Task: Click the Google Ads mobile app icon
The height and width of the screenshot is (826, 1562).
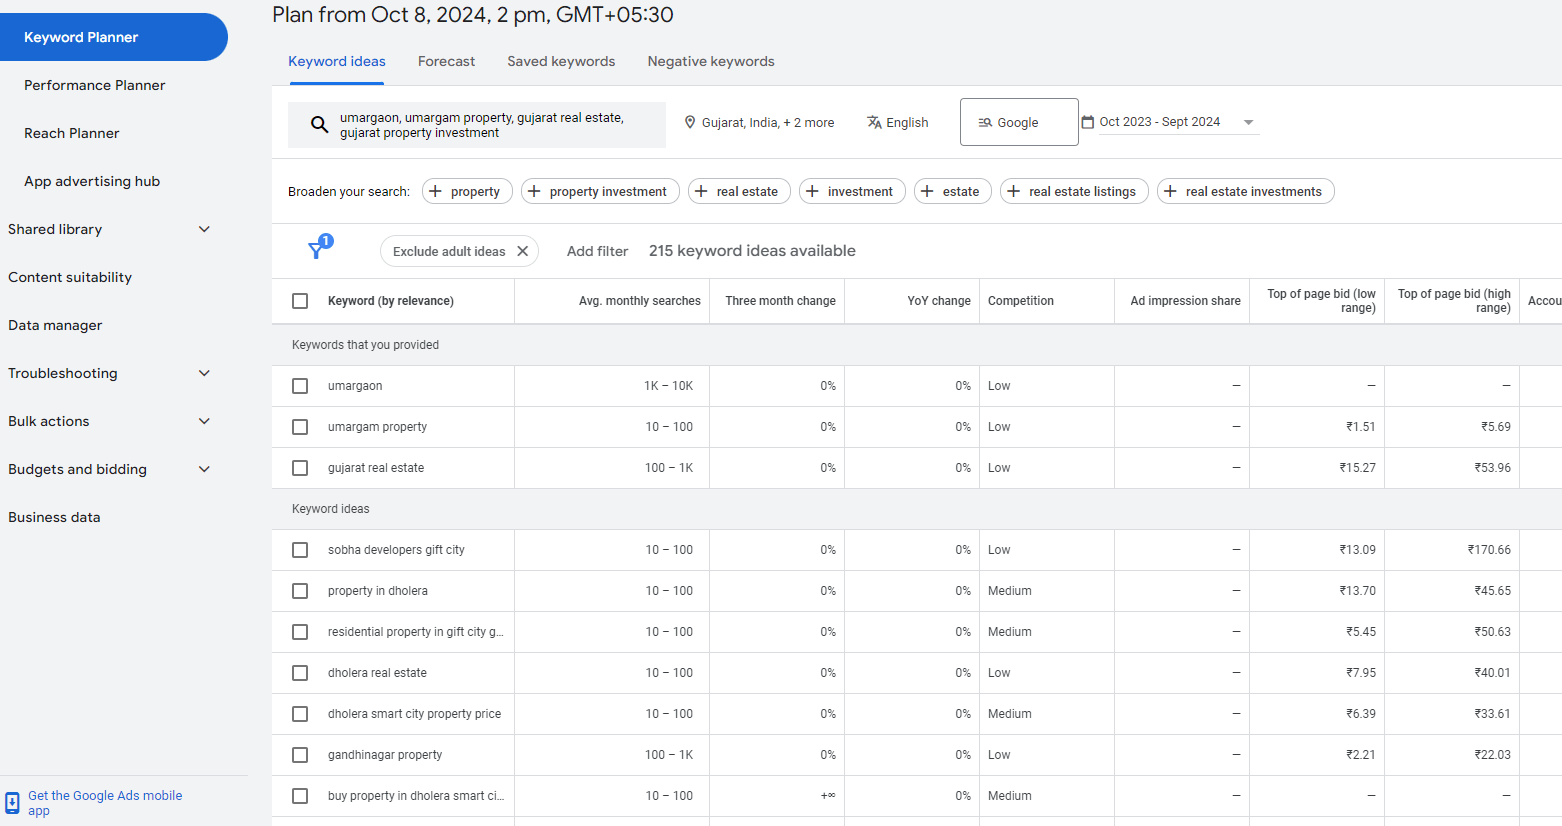Action: tap(12, 803)
